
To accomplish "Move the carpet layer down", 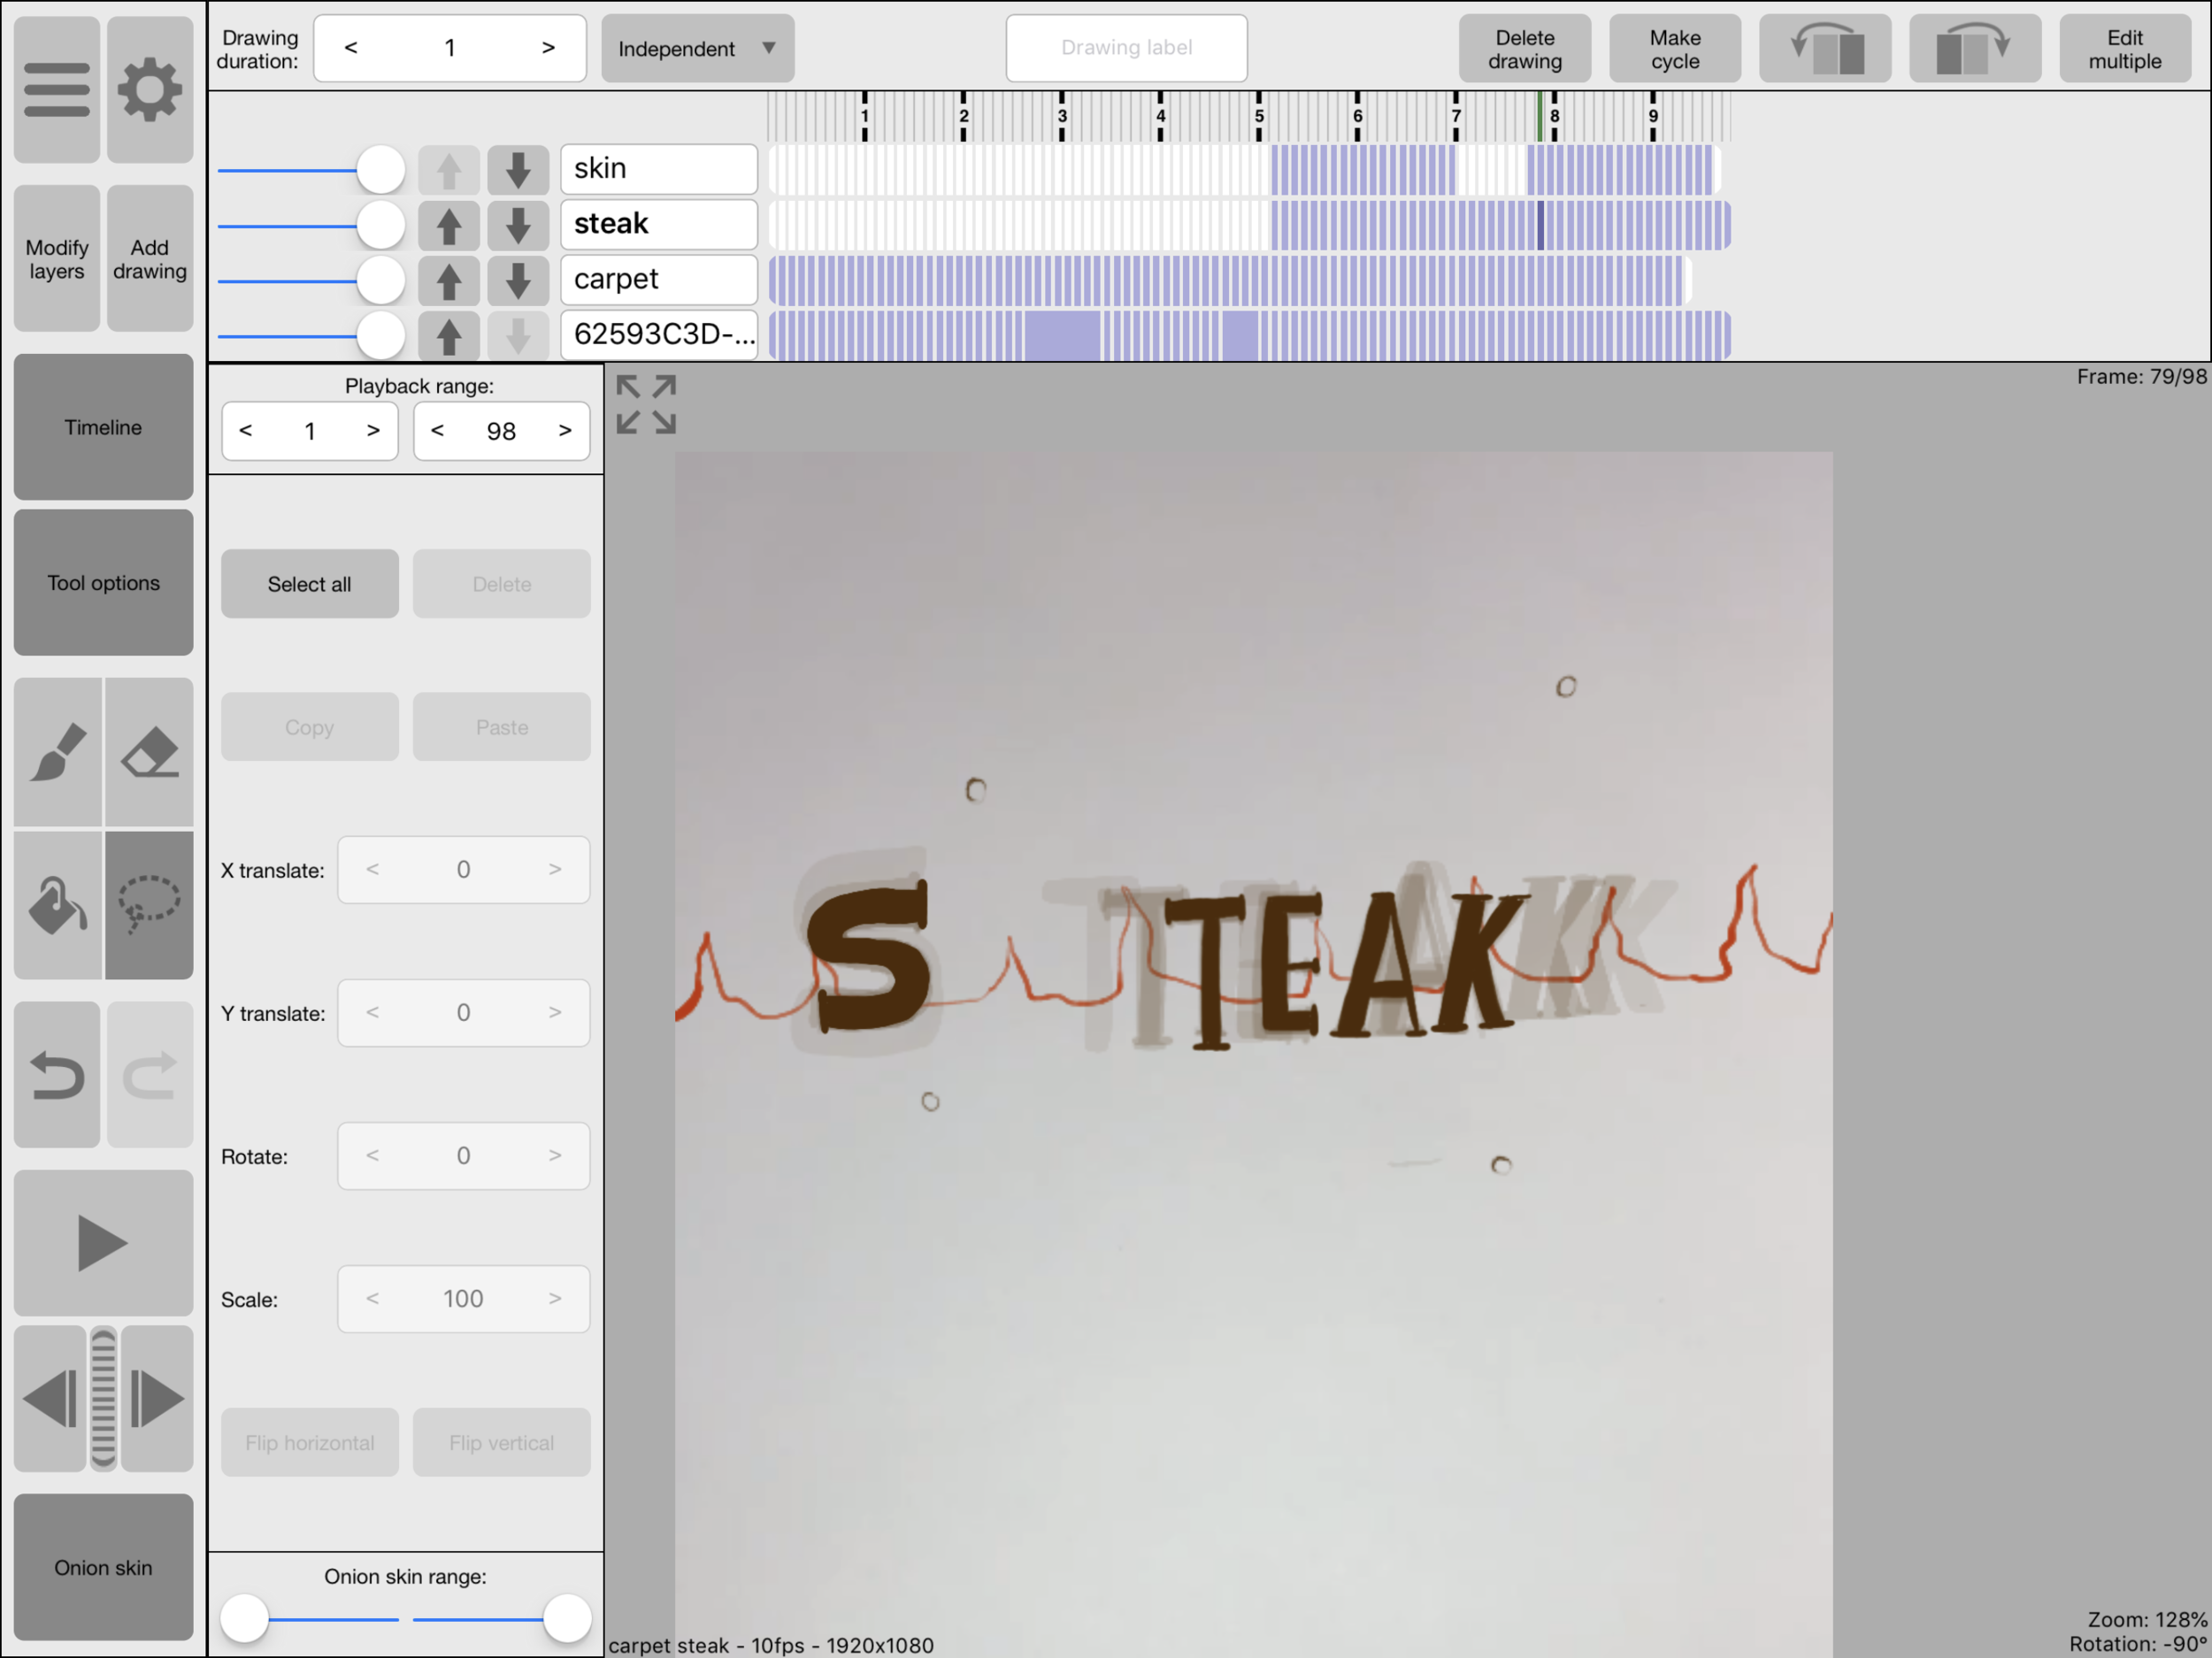I will (x=518, y=281).
